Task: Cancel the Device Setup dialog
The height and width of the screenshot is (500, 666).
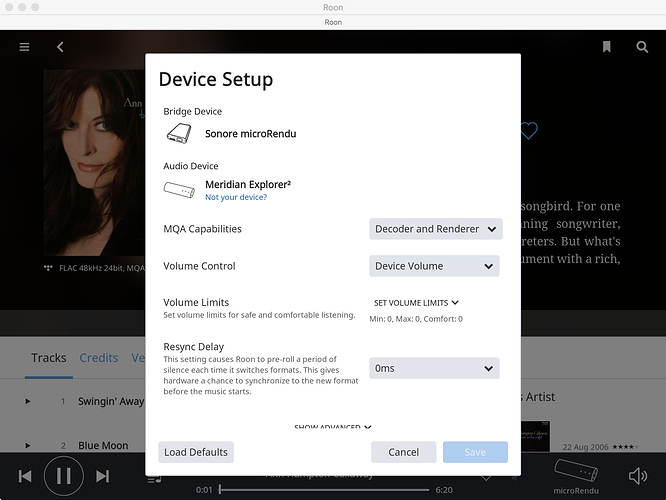Action: click(x=404, y=452)
